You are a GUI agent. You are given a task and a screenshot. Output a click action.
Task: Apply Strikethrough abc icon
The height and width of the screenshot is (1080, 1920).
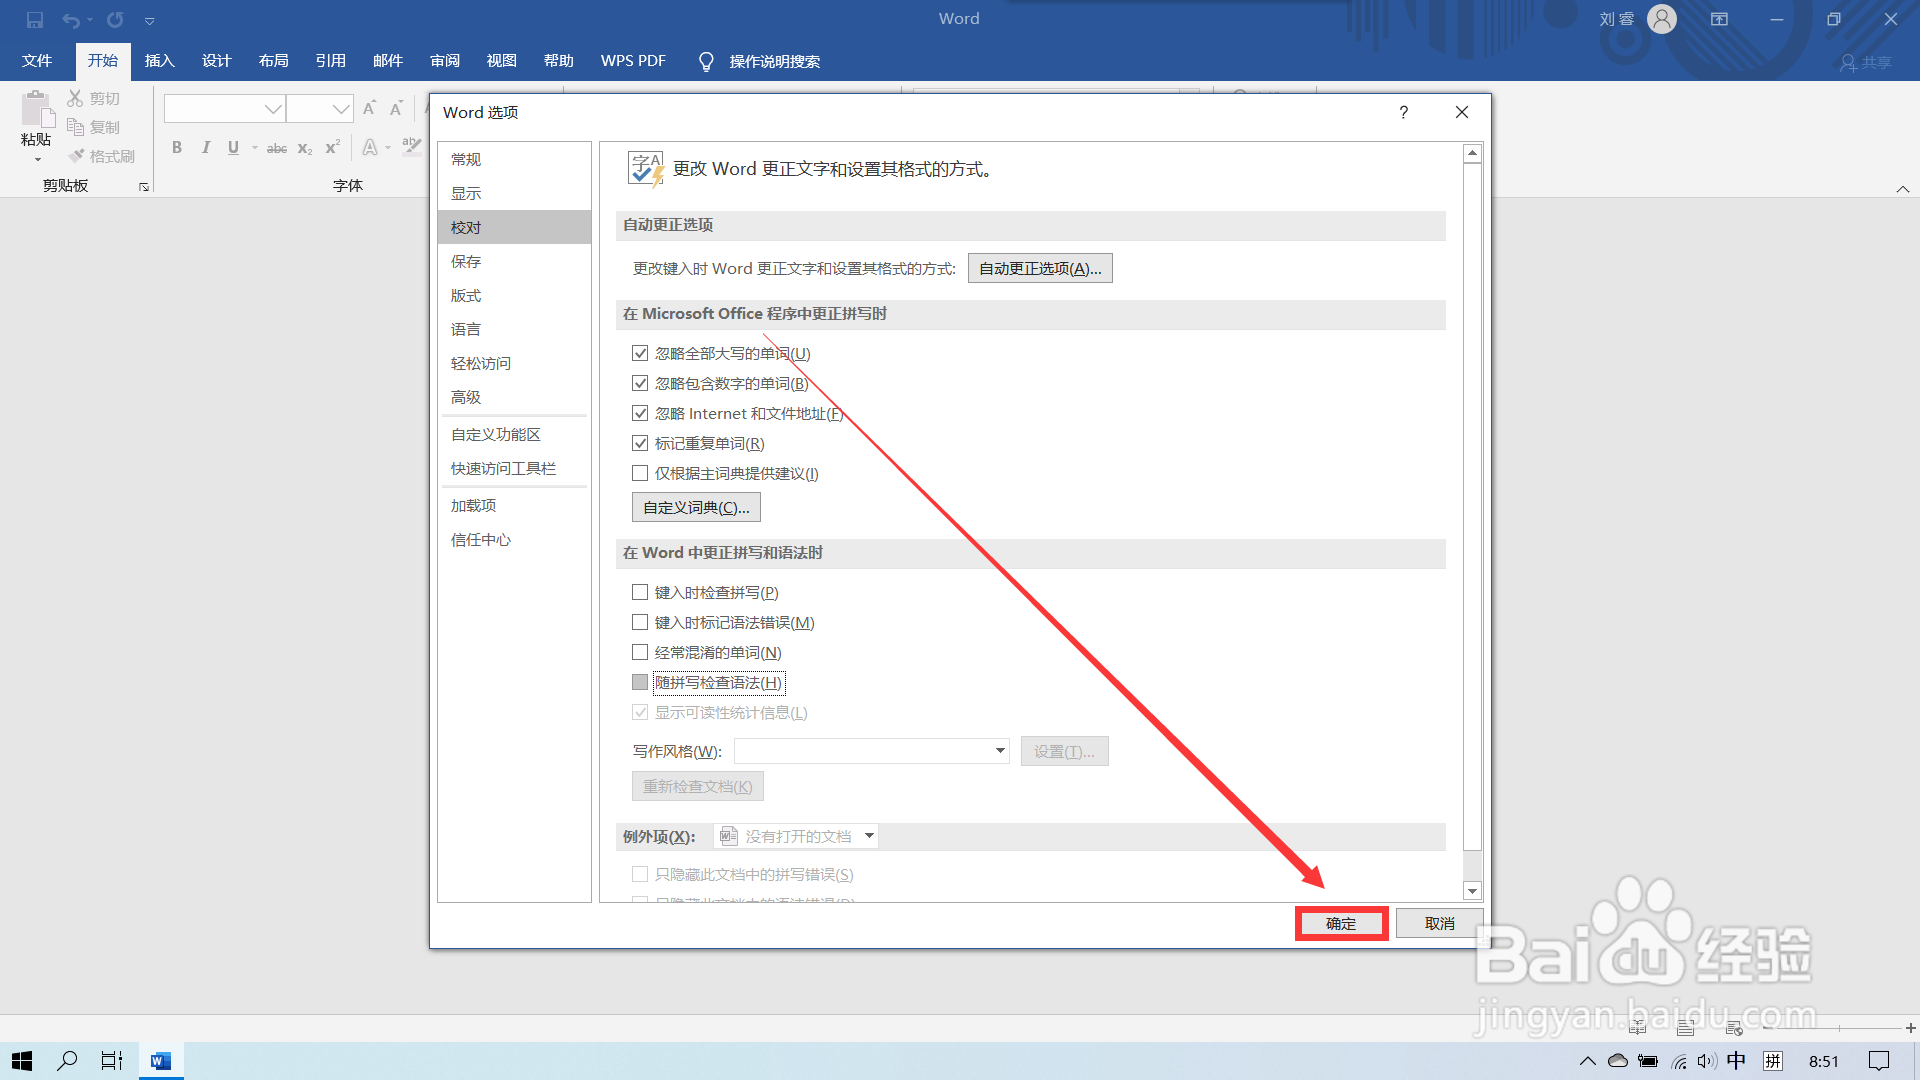[277, 148]
